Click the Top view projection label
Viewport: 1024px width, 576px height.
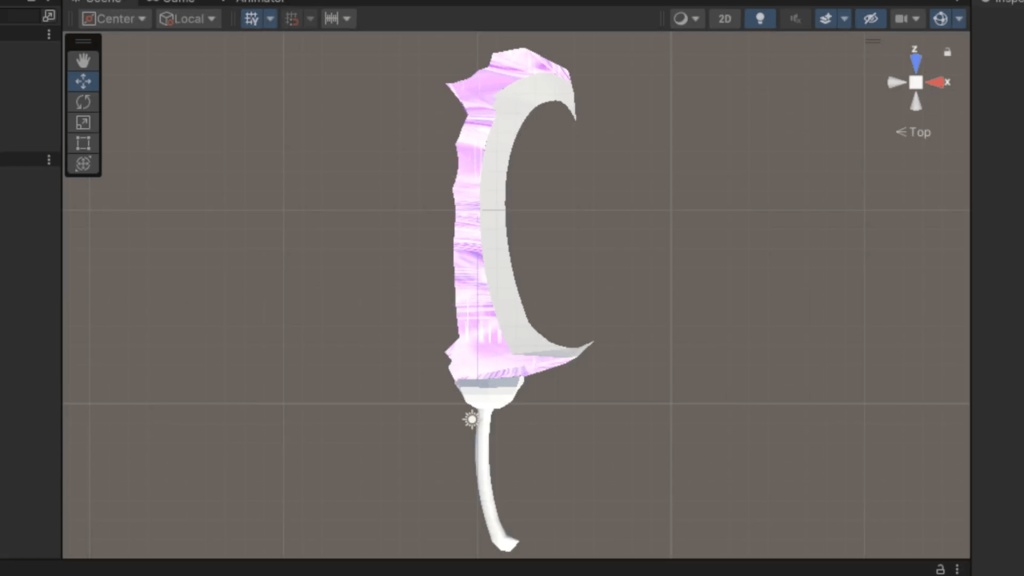coord(913,132)
